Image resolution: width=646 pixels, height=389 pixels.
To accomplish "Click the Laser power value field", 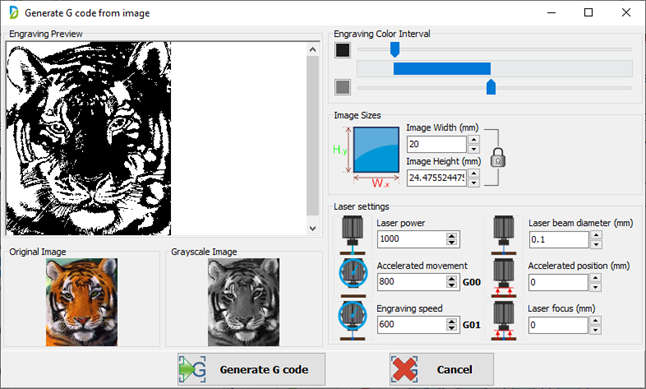I will (412, 239).
